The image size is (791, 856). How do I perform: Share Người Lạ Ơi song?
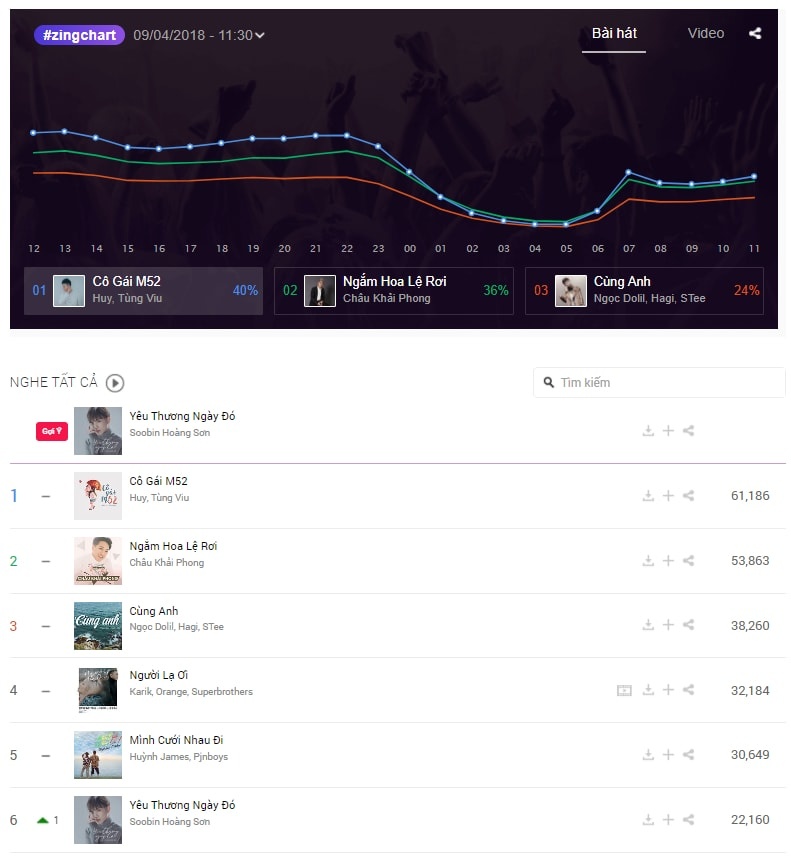tap(688, 689)
